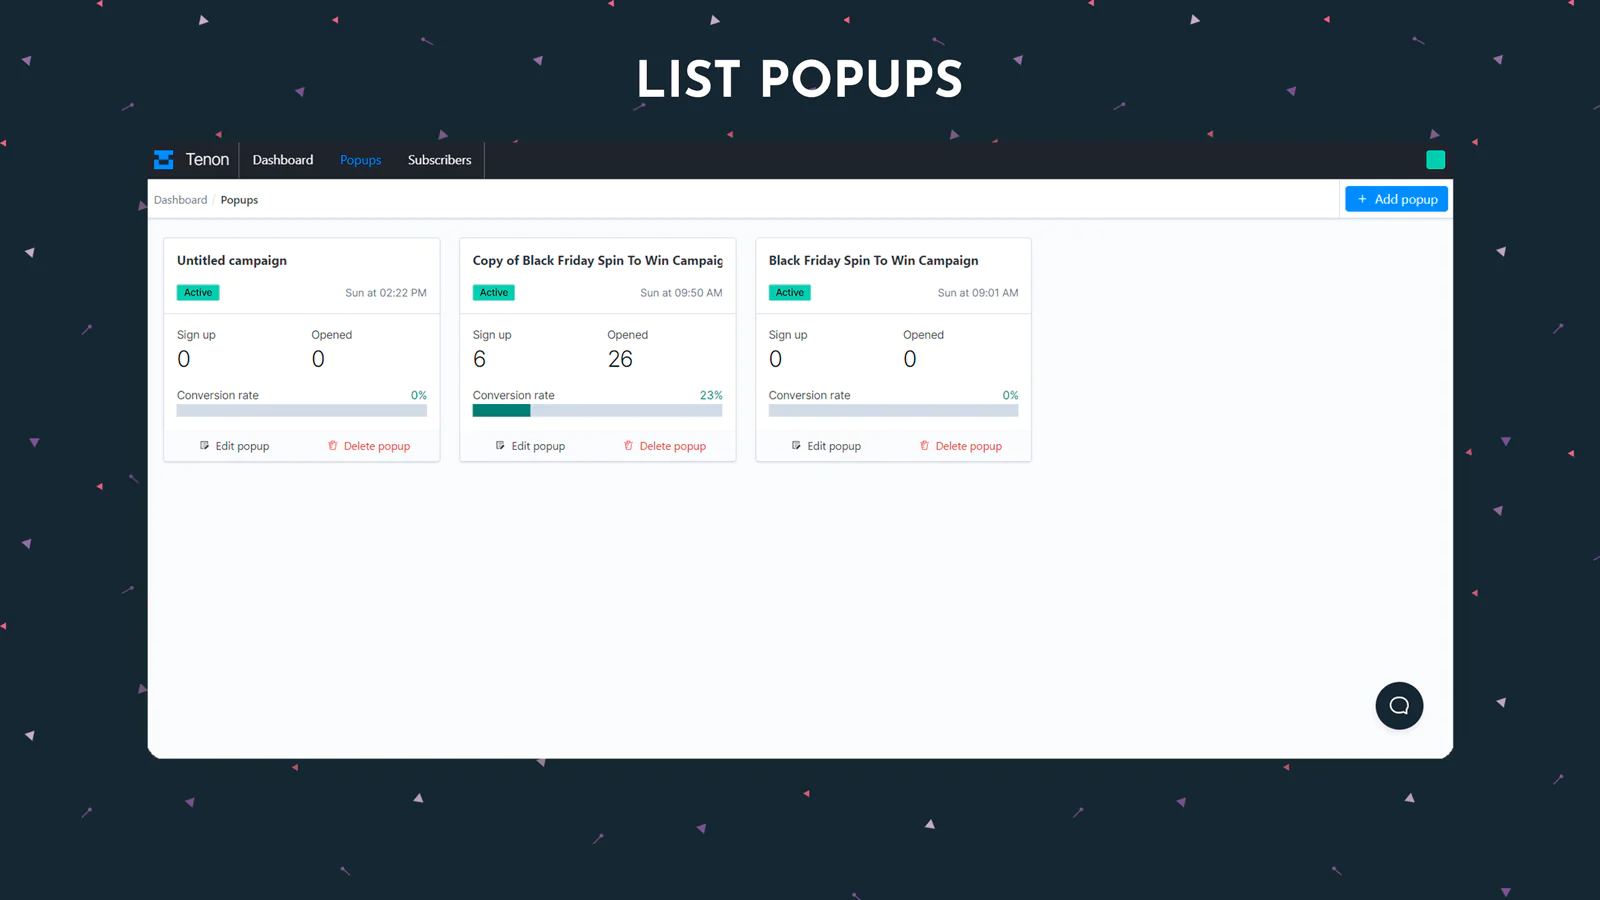Open the chat support bubble
Viewport: 1600px width, 900px height.
pyautogui.click(x=1399, y=706)
